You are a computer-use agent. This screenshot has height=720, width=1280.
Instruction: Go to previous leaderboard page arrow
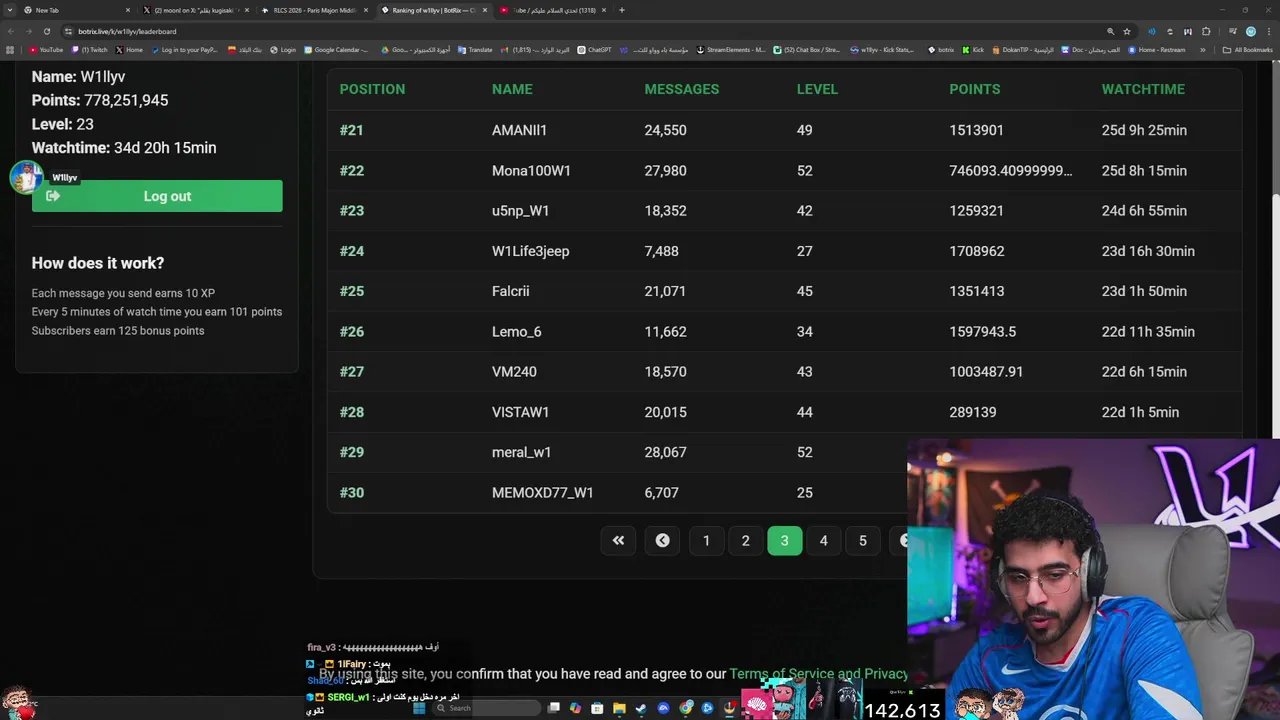(662, 540)
